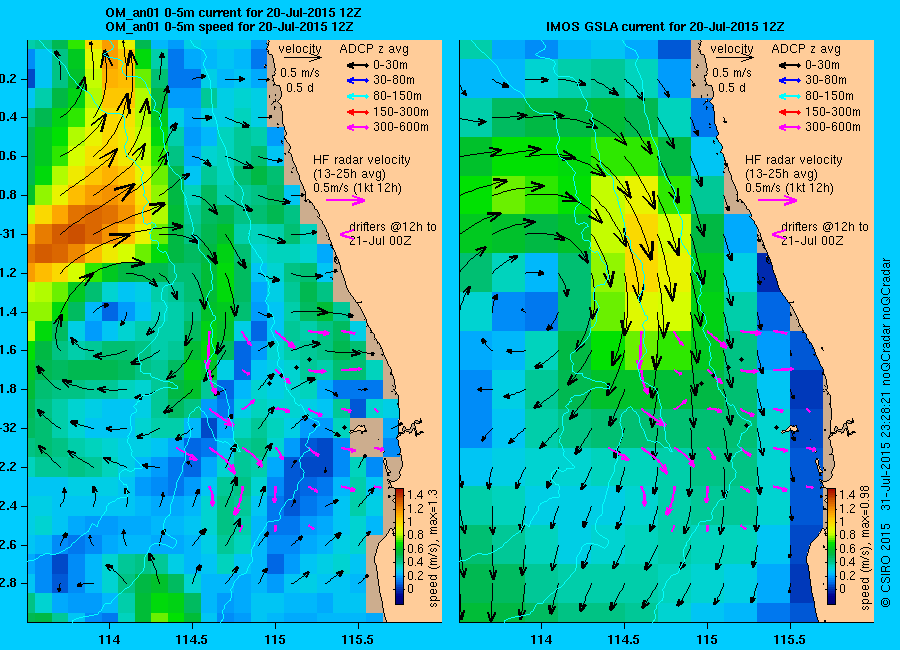Click the drifter marker beside 'drifters @12h', OM_an01 panel
The height and width of the screenshot is (650, 900).
[346, 234]
